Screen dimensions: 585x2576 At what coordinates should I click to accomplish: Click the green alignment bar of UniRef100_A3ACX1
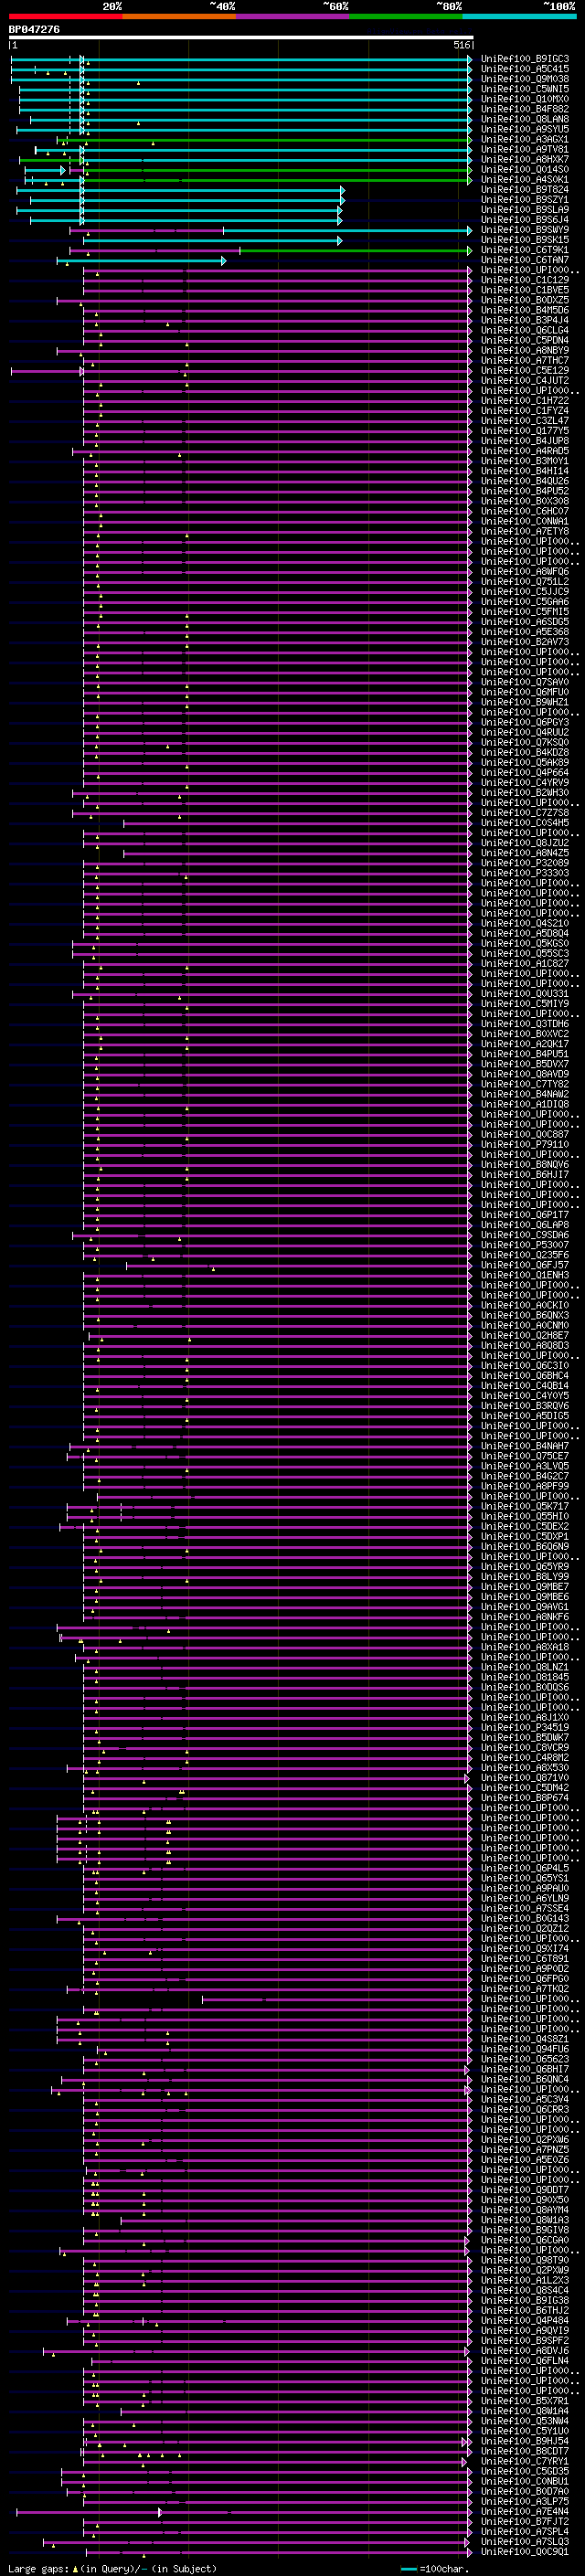tap(265, 139)
